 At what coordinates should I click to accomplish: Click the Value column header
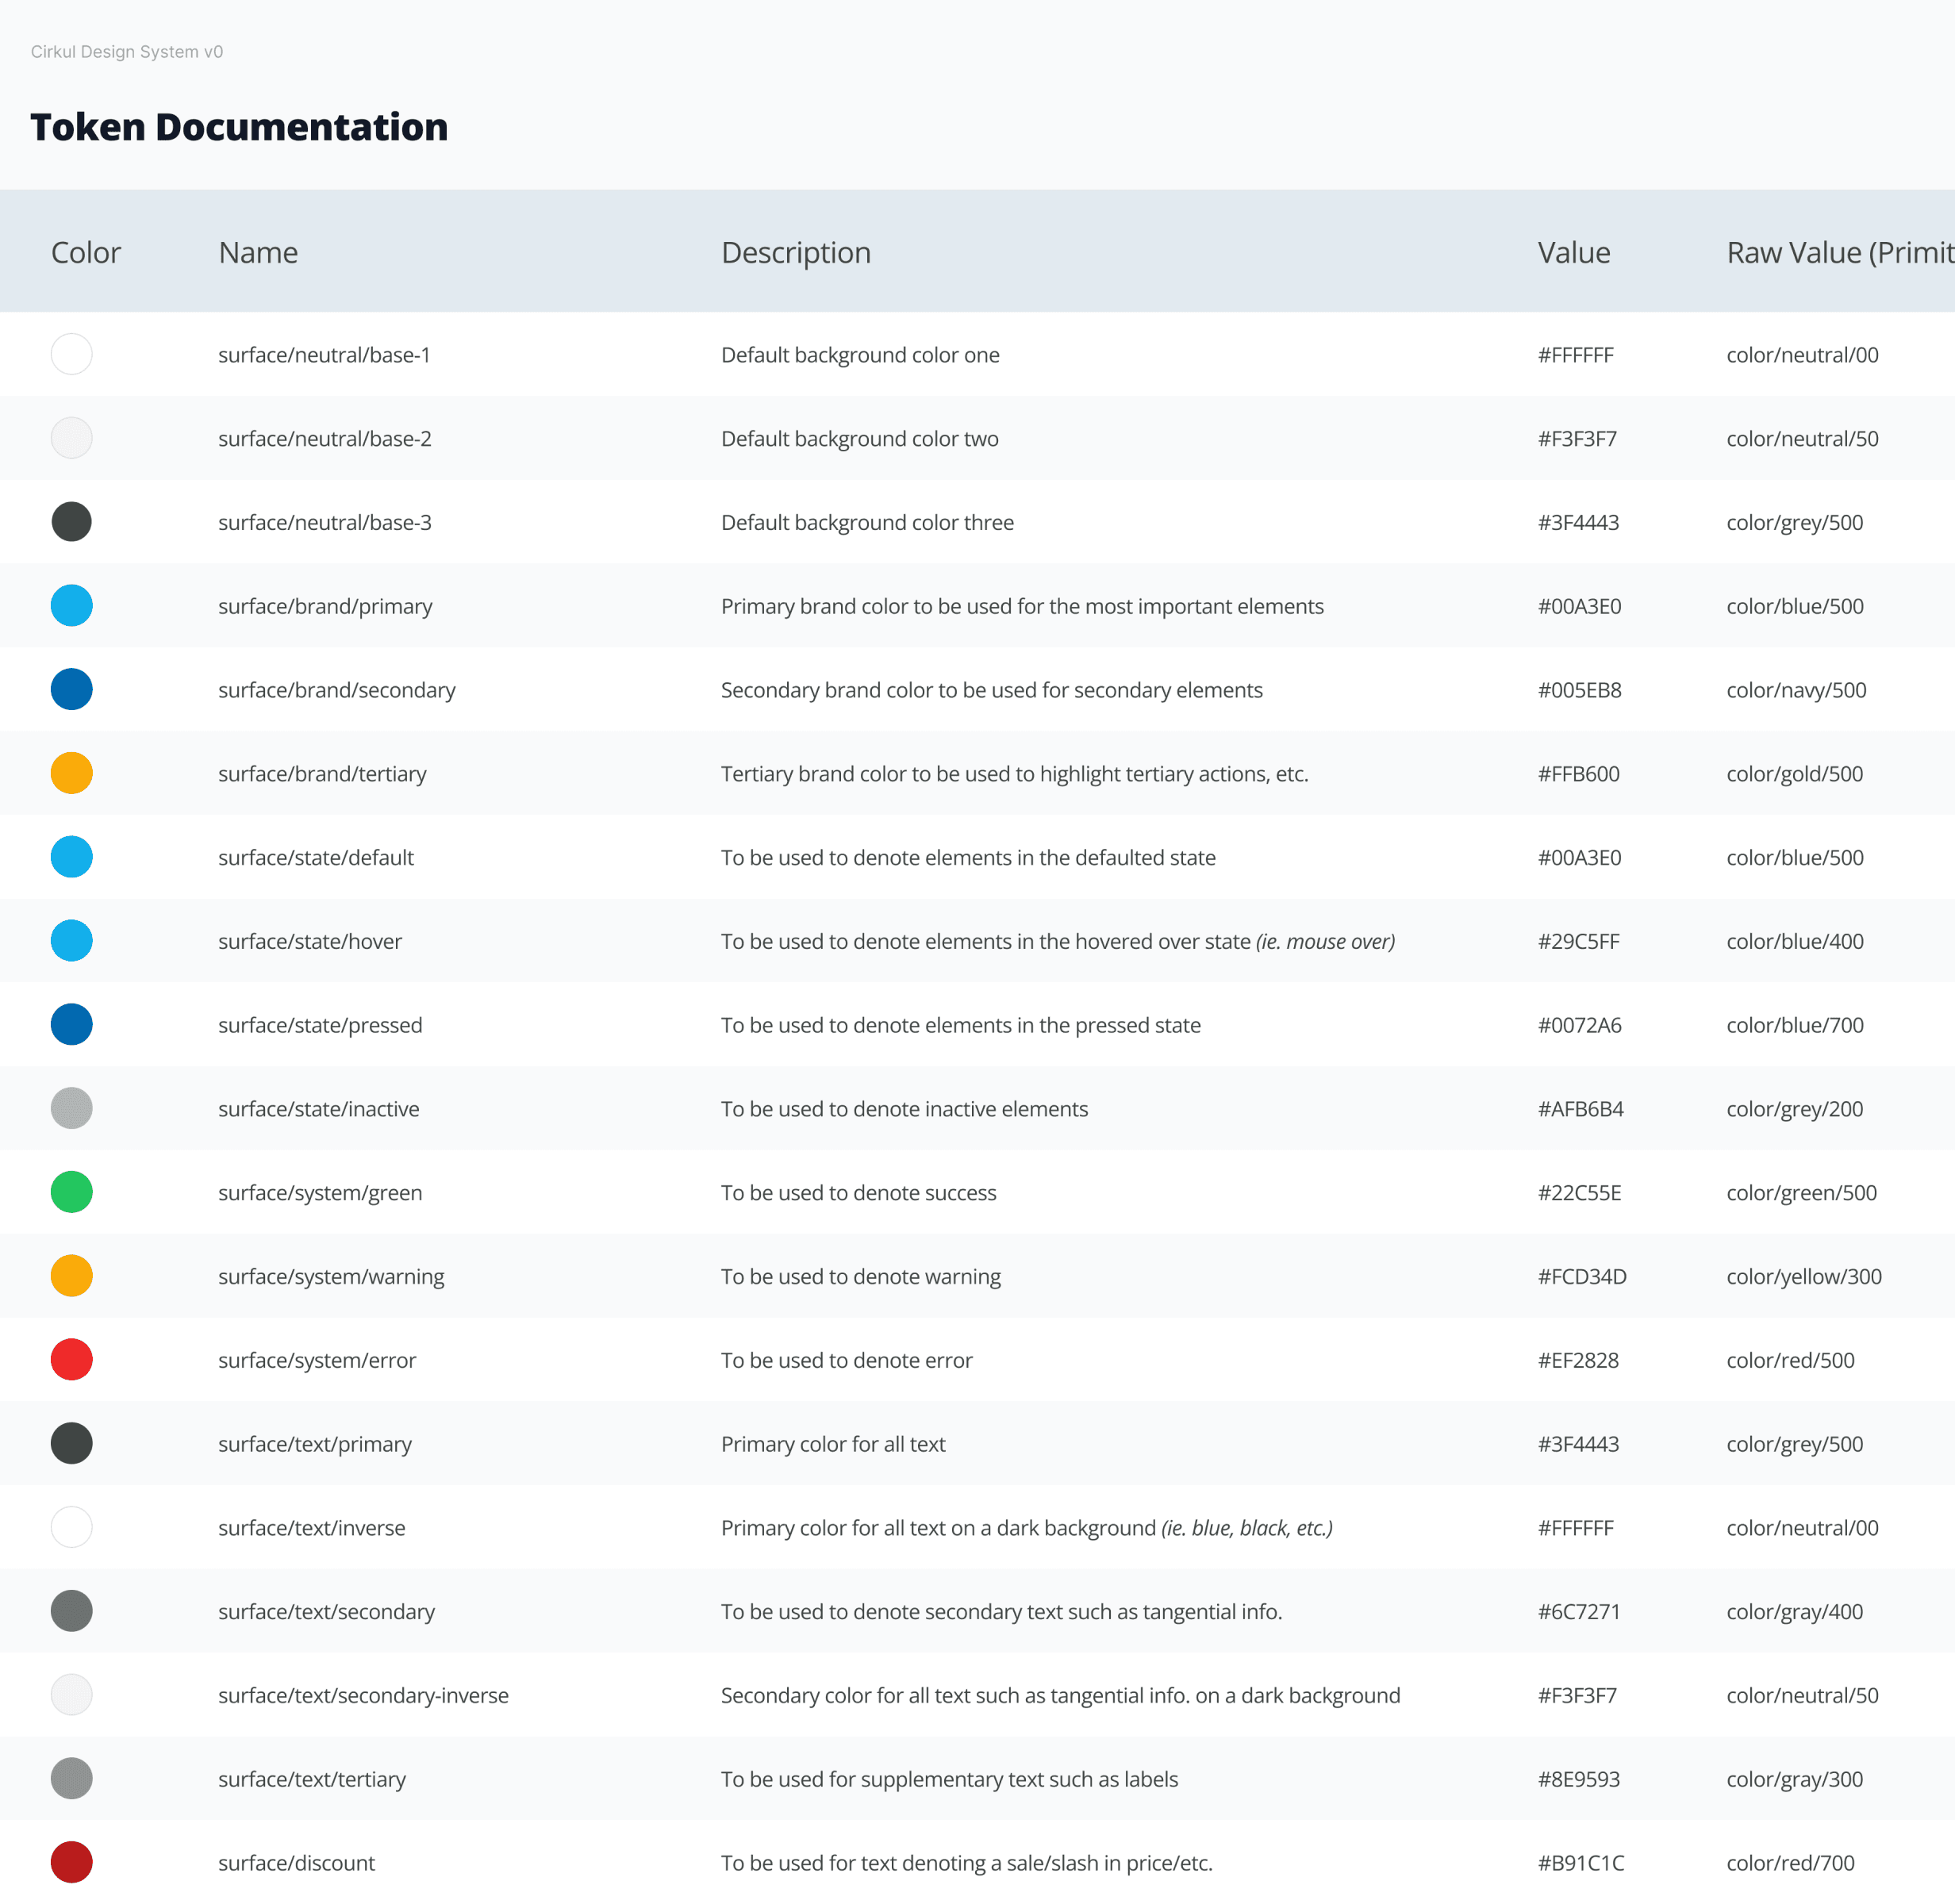tap(1573, 252)
